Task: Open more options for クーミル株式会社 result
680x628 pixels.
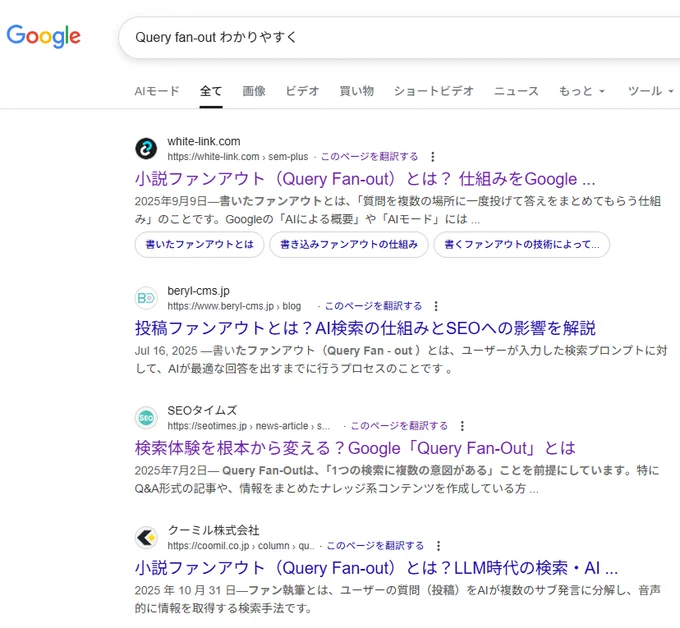Action: point(438,546)
